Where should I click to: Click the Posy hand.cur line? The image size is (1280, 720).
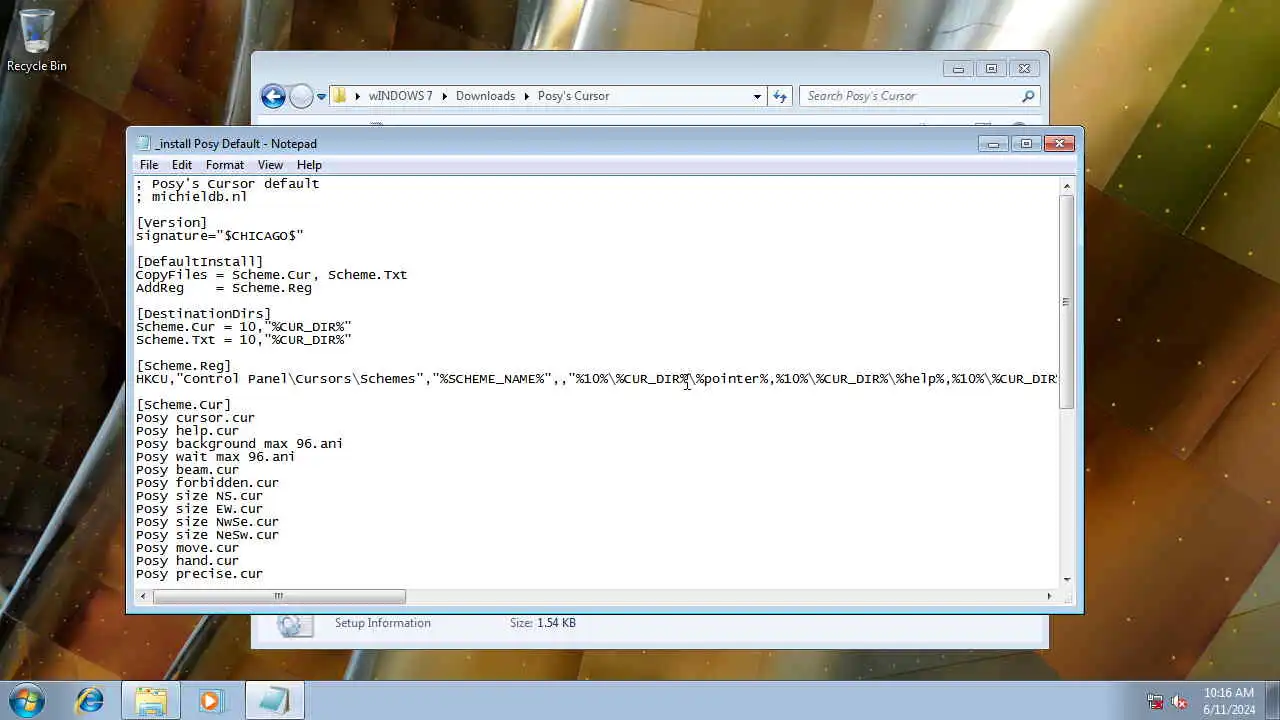[x=188, y=561]
